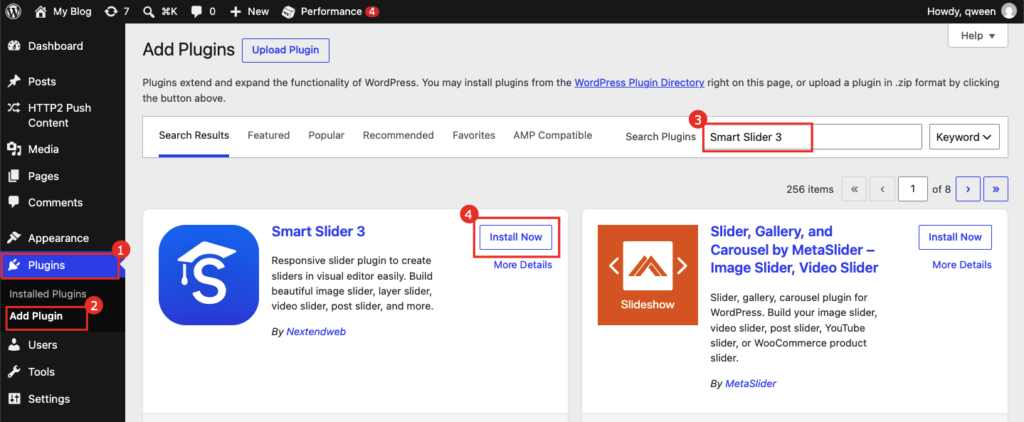
Task: Click the Dashboard gauge icon
Action: 14,46
